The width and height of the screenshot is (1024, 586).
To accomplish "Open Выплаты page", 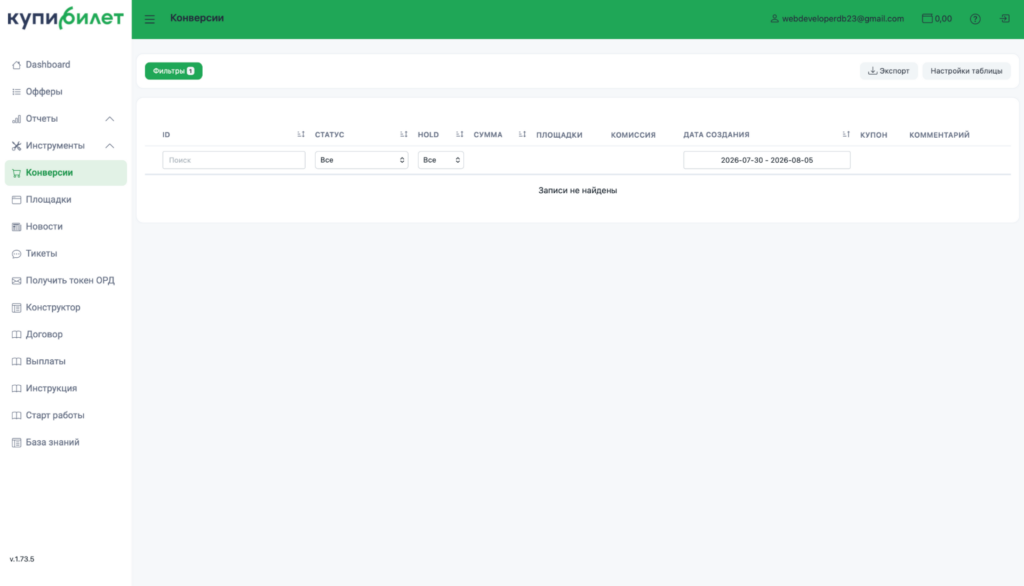I will click(65, 361).
